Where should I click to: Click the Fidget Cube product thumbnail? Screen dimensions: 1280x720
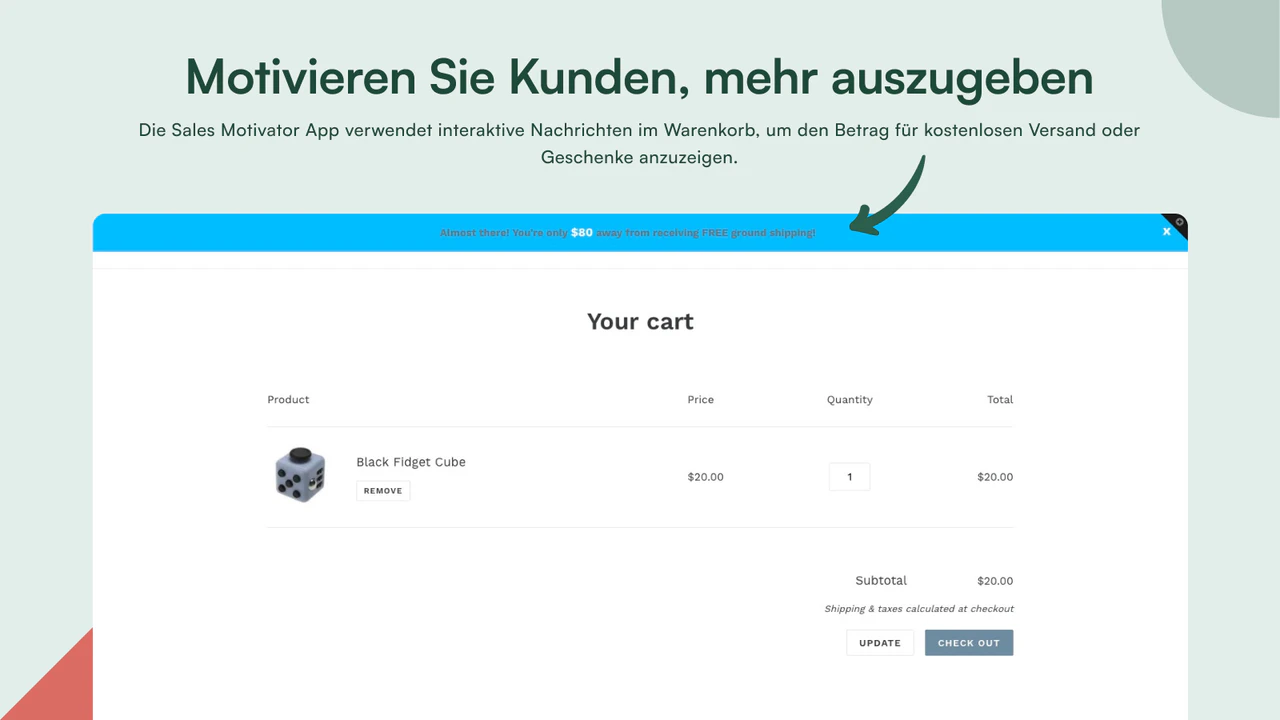pyautogui.click(x=300, y=475)
